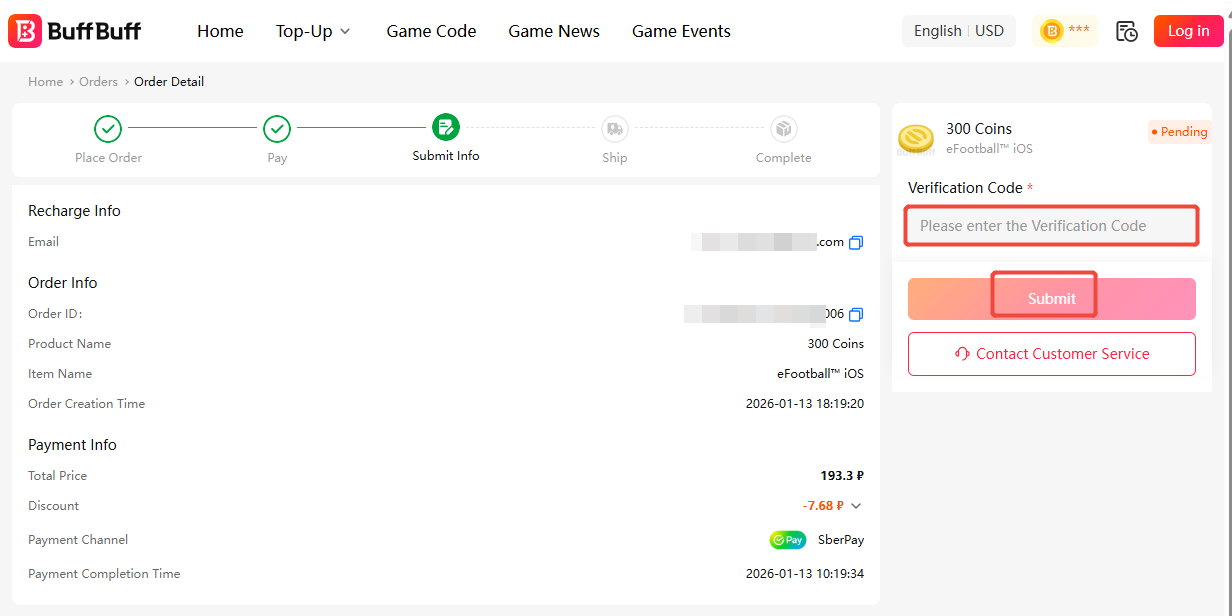Navigate to Orders in breadcrumb
1232x616 pixels.
(x=98, y=82)
